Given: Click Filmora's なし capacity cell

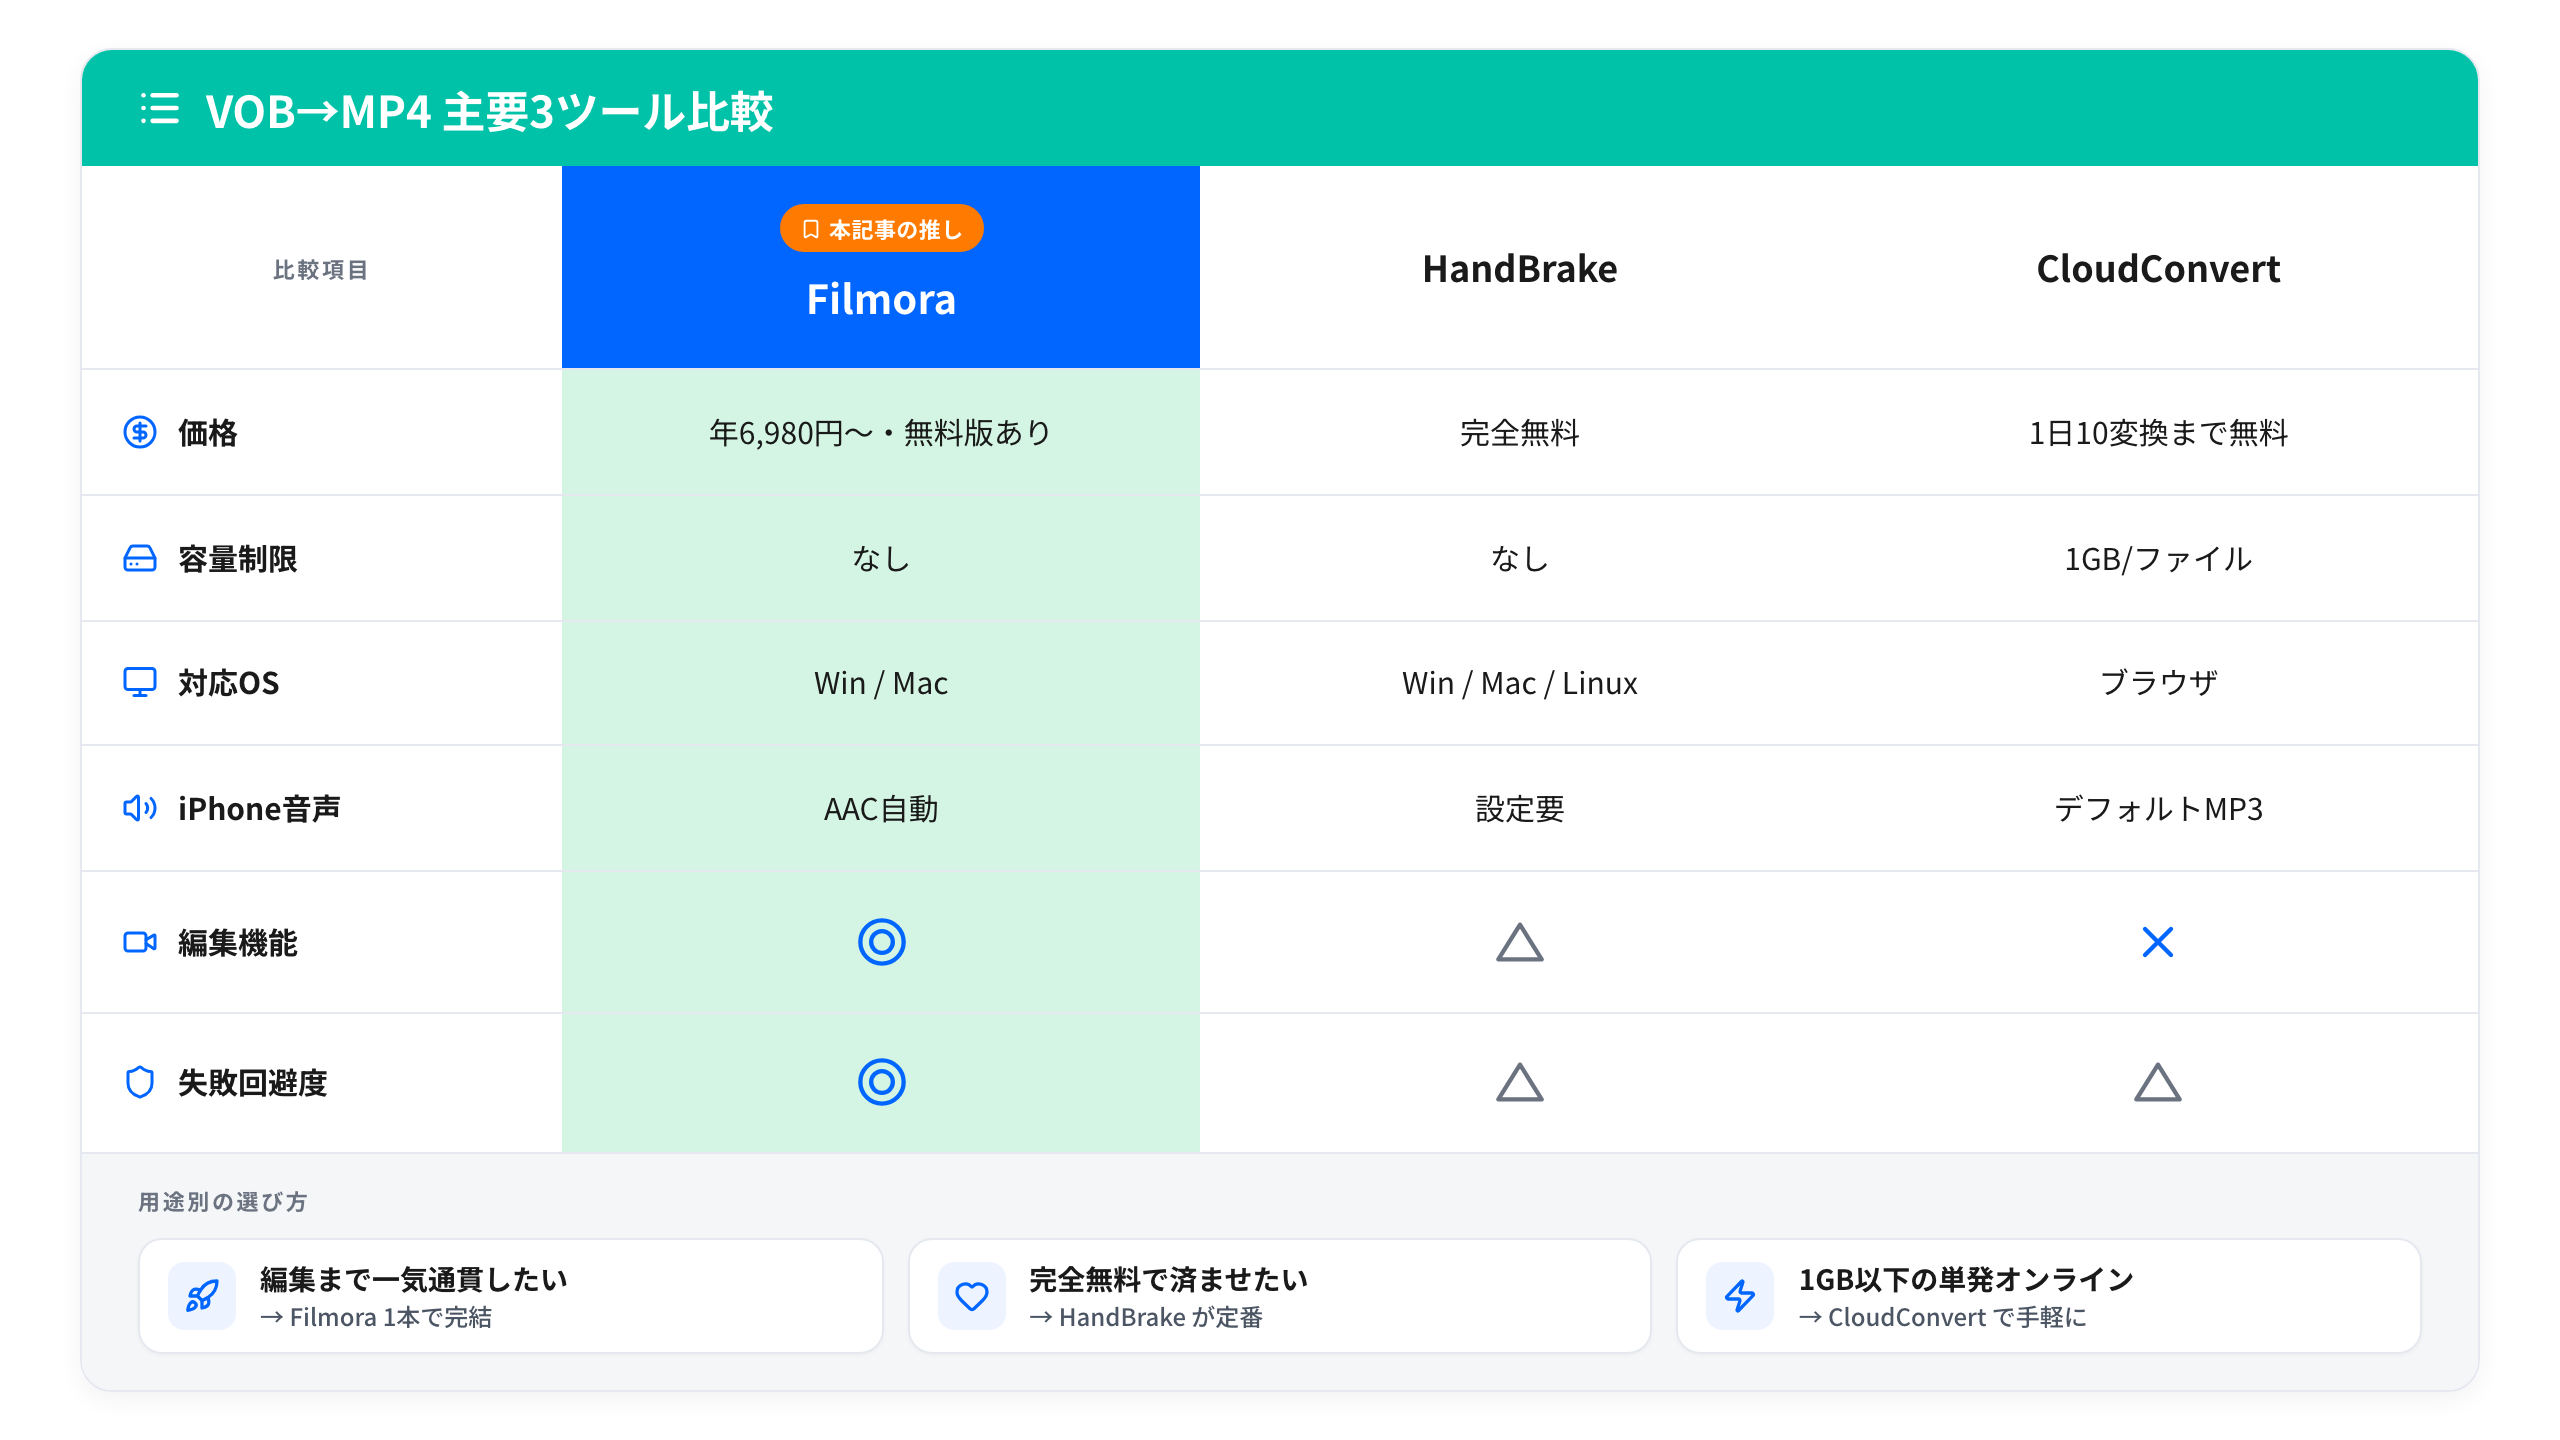Looking at the screenshot, I should point(881,559).
